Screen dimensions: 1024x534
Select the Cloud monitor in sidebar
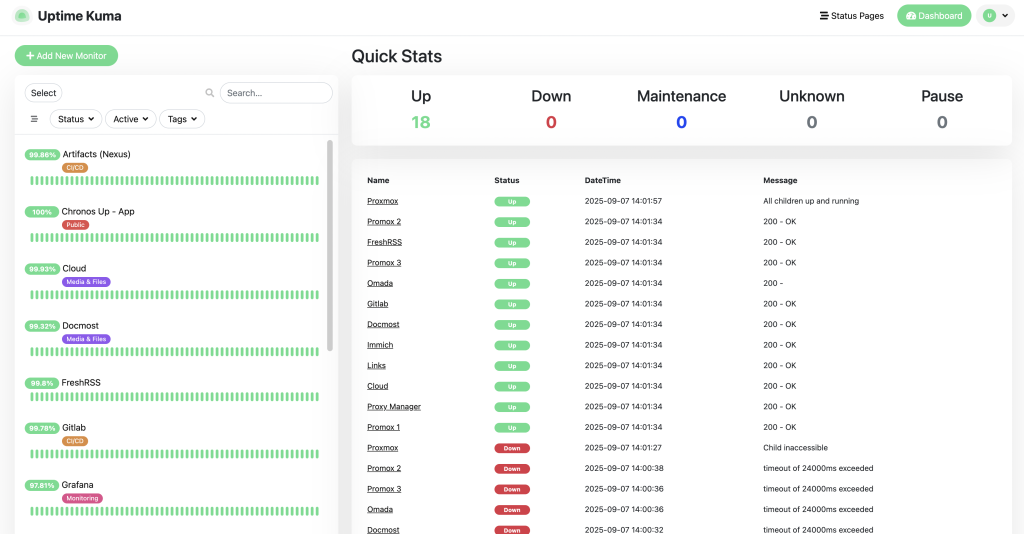[x=74, y=268]
